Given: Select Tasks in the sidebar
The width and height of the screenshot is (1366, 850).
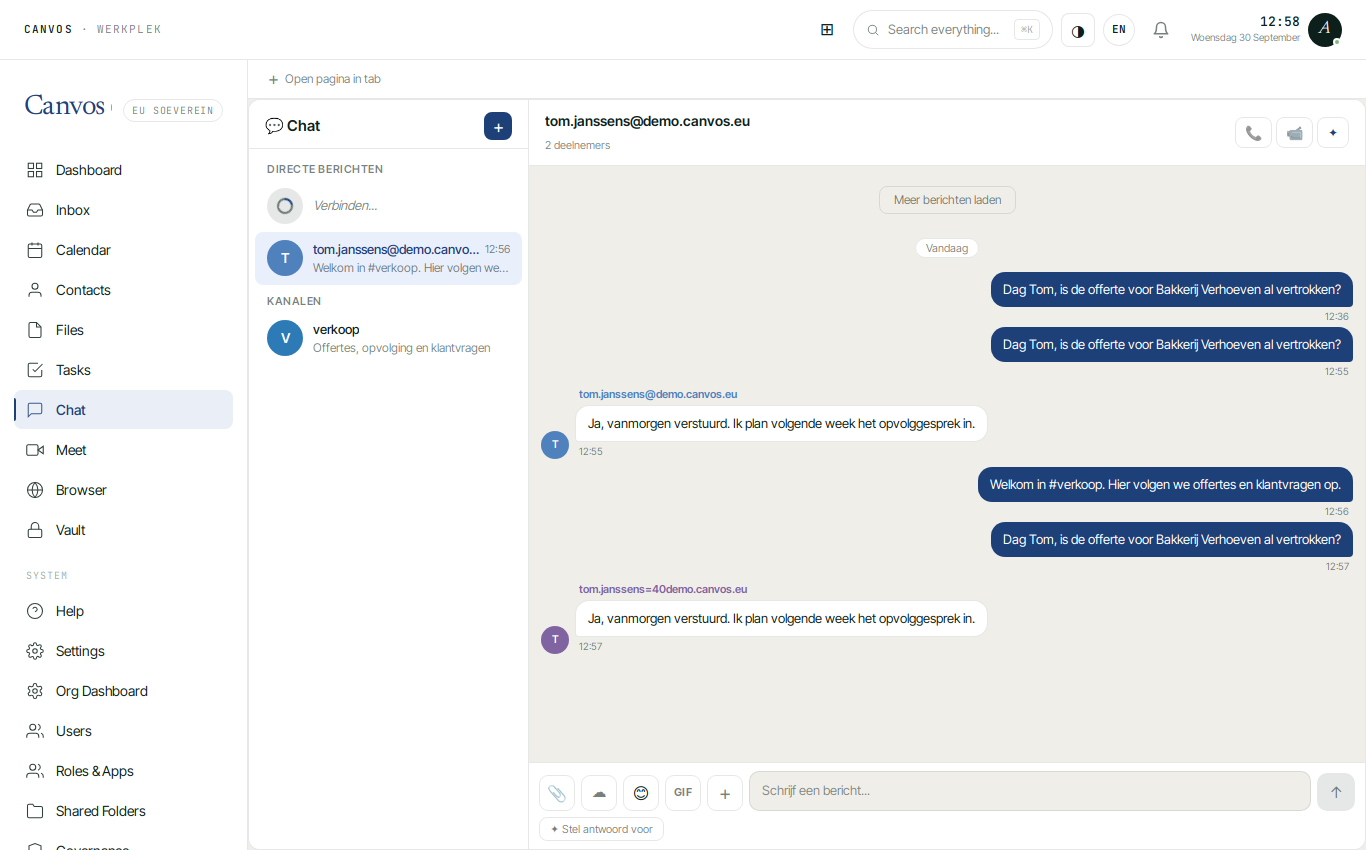Looking at the screenshot, I should 123,370.
